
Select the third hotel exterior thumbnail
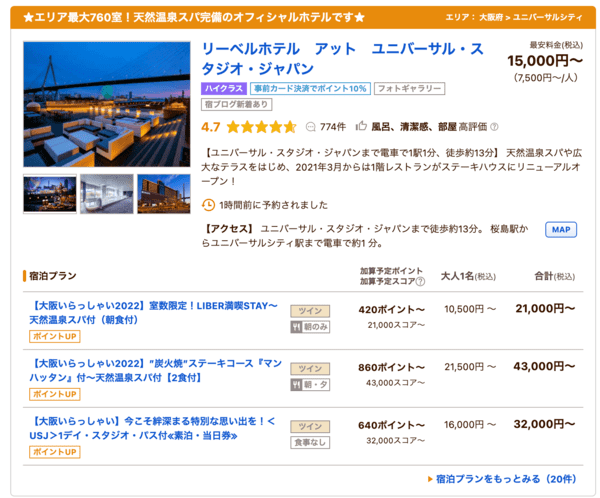[164, 194]
